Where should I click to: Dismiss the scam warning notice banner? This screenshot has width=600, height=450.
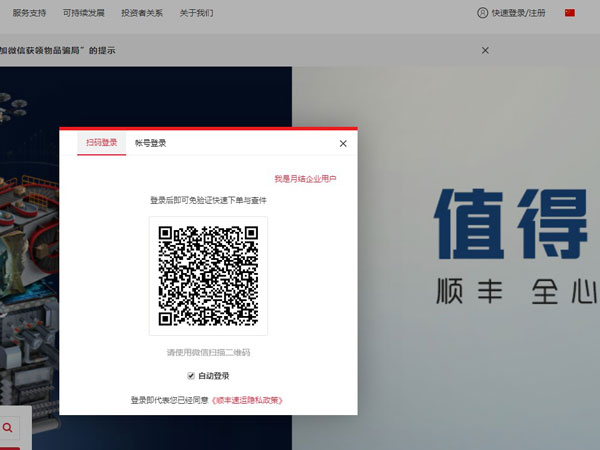485,50
